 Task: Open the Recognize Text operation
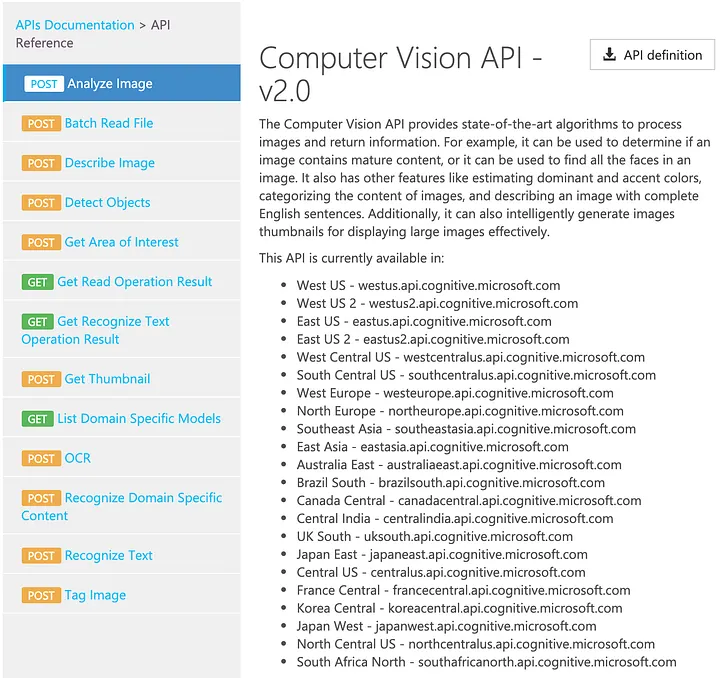(x=108, y=555)
